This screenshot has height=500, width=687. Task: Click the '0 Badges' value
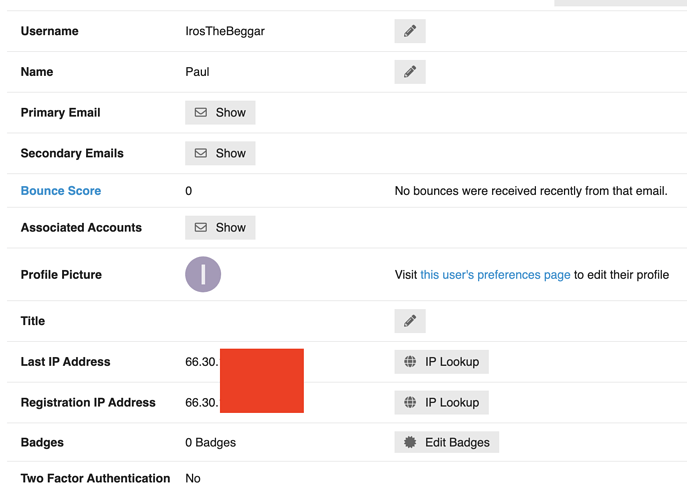point(210,443)
